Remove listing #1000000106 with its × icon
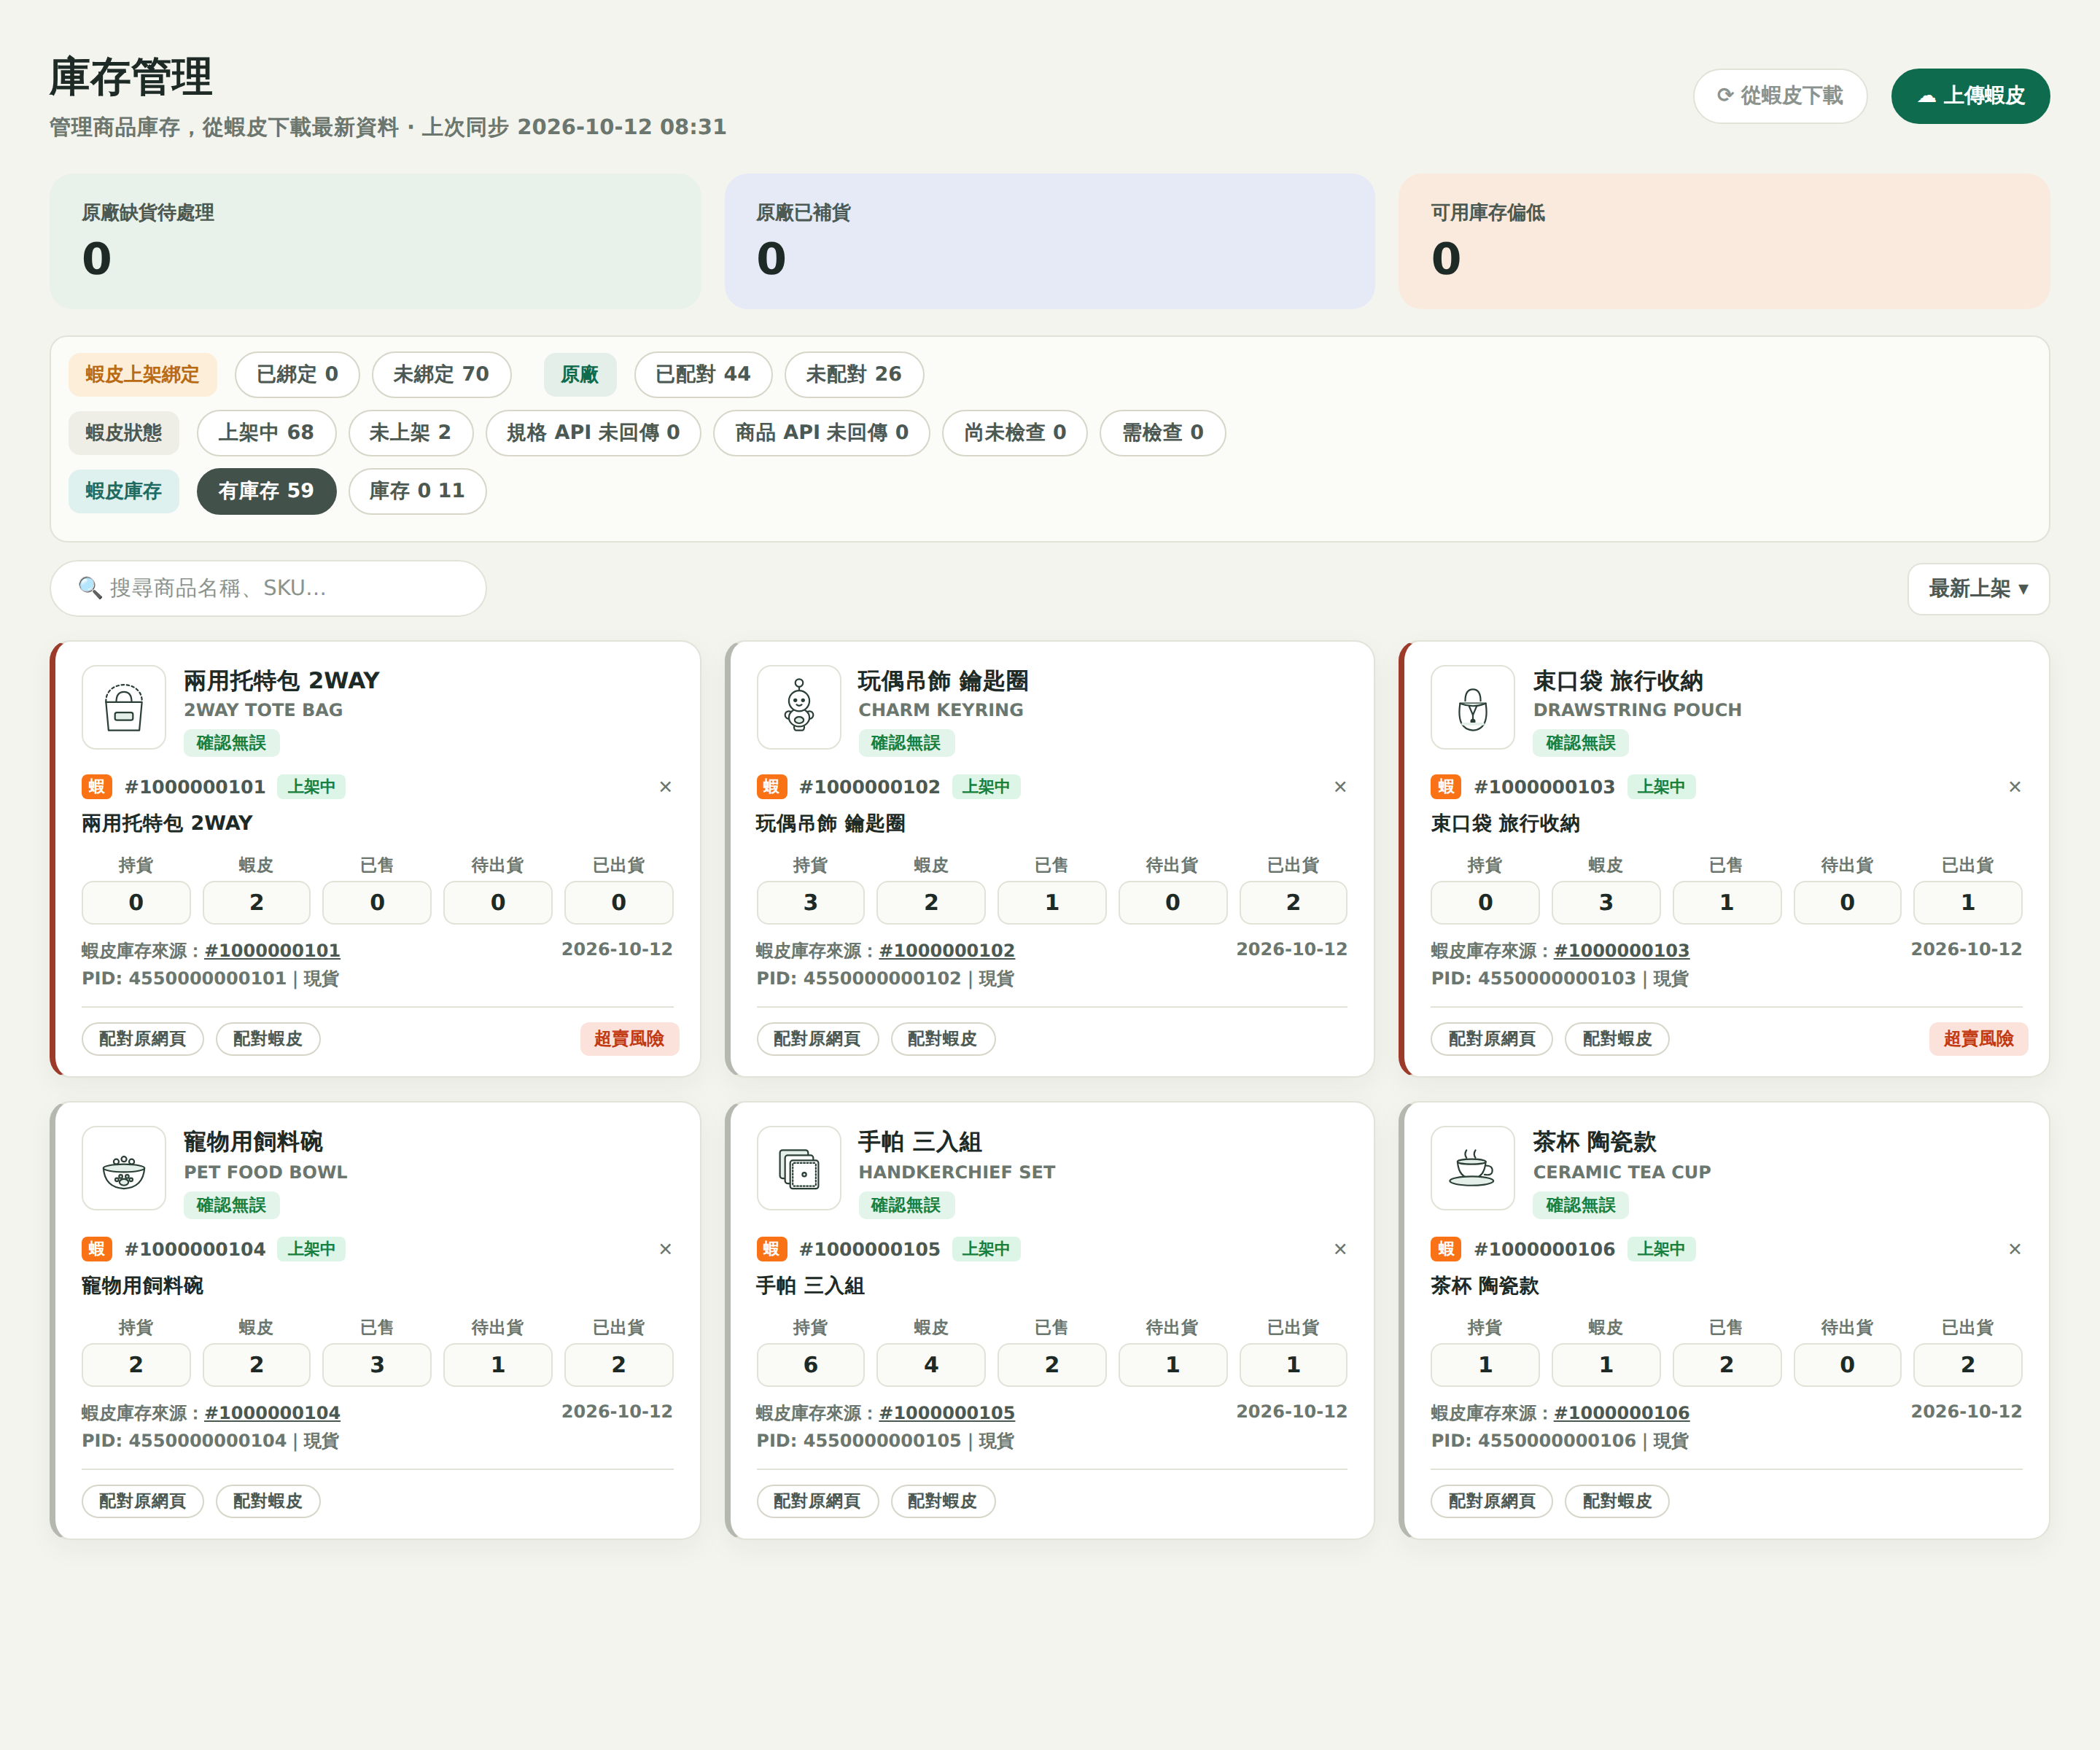2100x1750 pixels. tap(2014, 1249)
